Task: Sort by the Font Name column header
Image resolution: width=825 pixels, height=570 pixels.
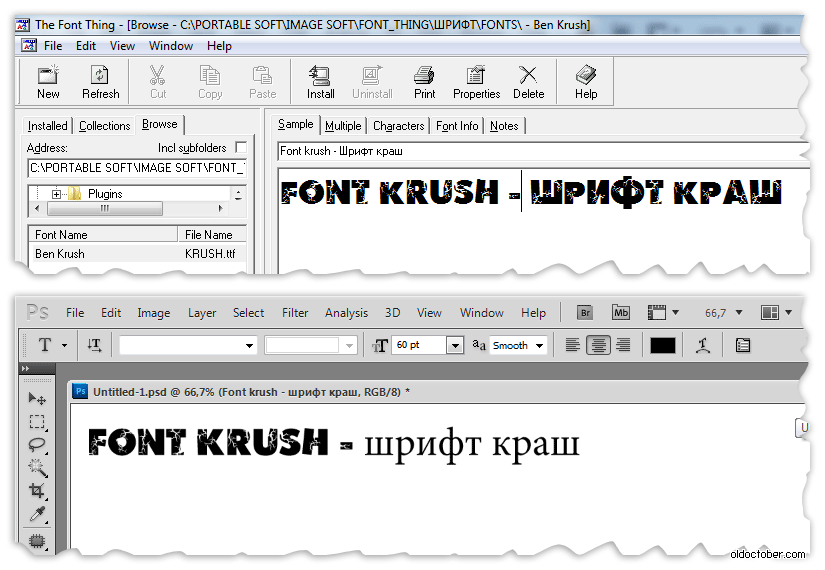Action: point(103,235)
